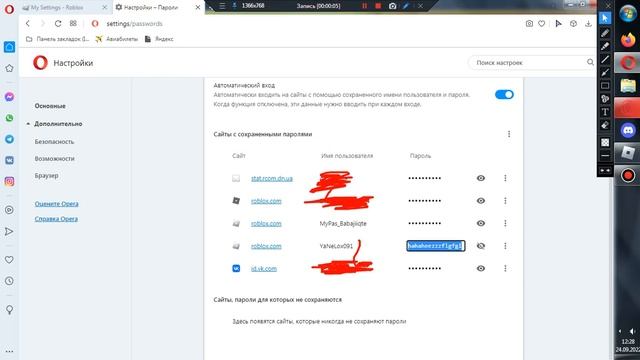Image resolution: width=640 pixels, height=360 pixels.
Task: Open Возможности settings section
Action: pos(54,158)
